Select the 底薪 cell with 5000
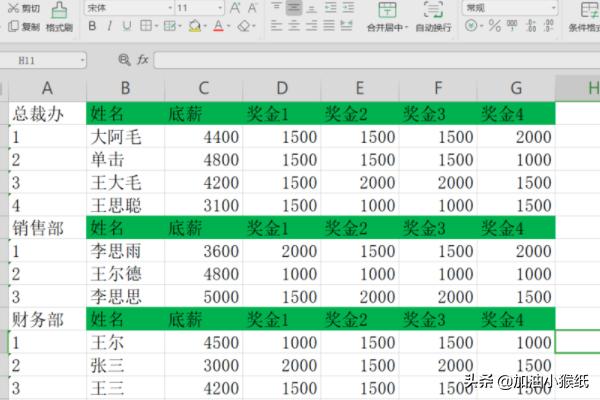This screenshot has width=600, height=400. pyautogui.click(x=204, y=296)
